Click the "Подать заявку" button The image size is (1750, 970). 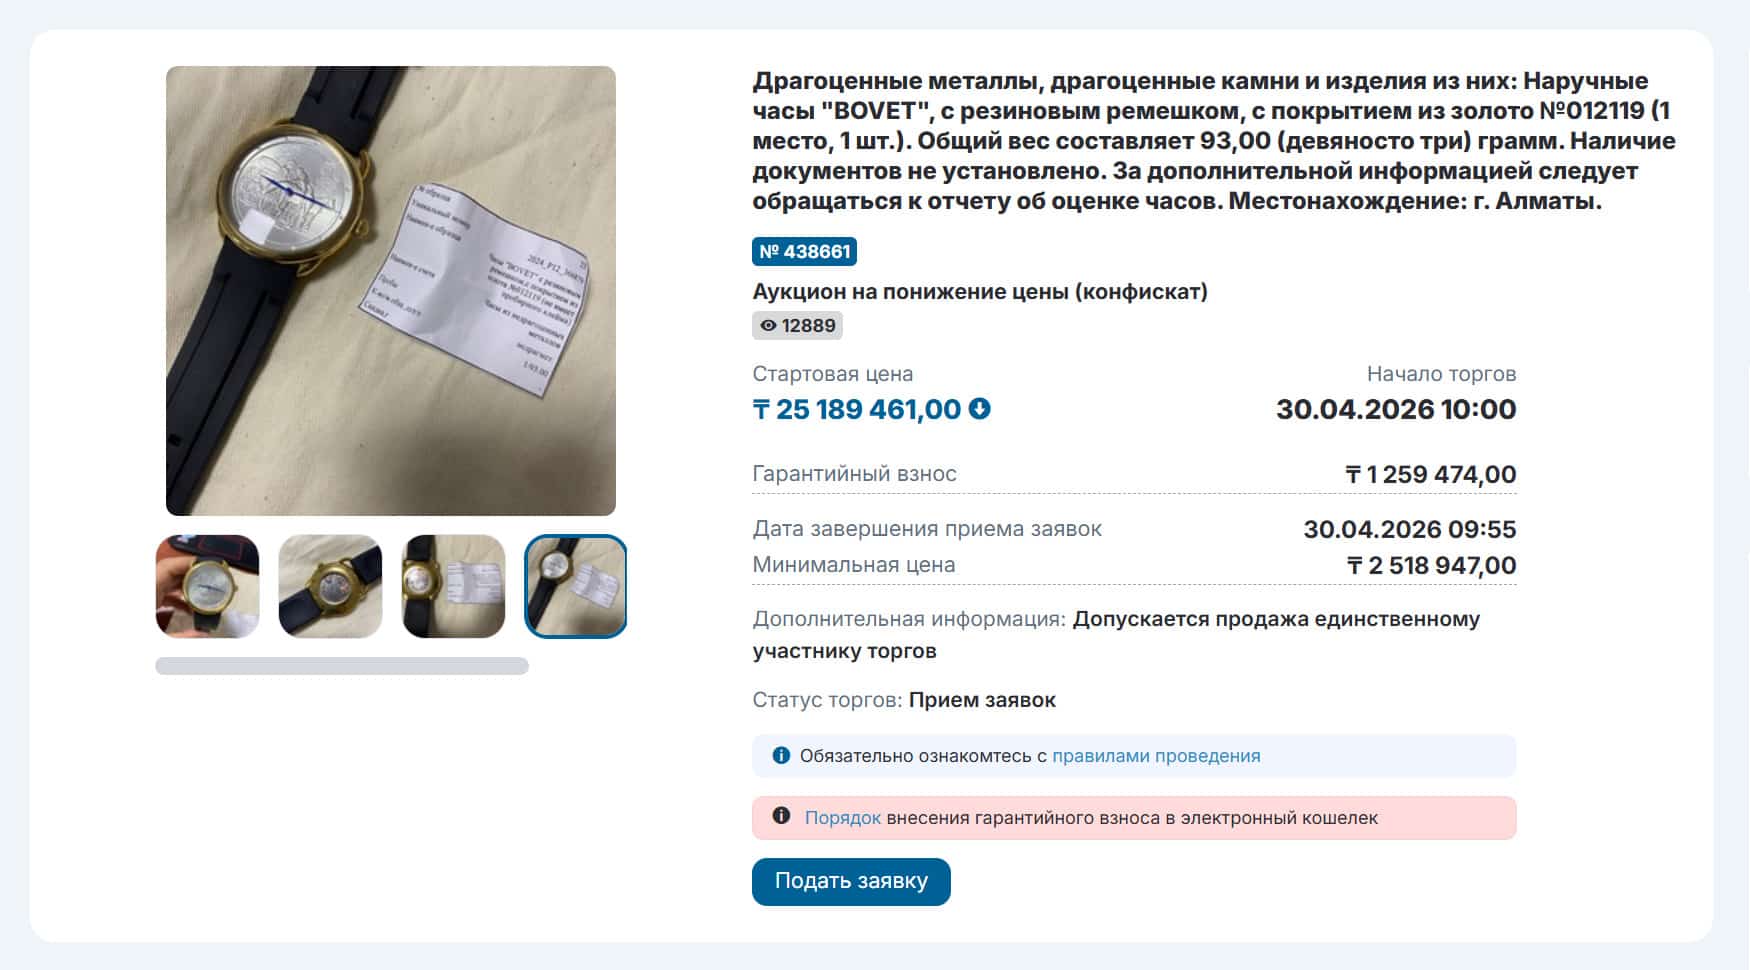[x=851, y=882]
